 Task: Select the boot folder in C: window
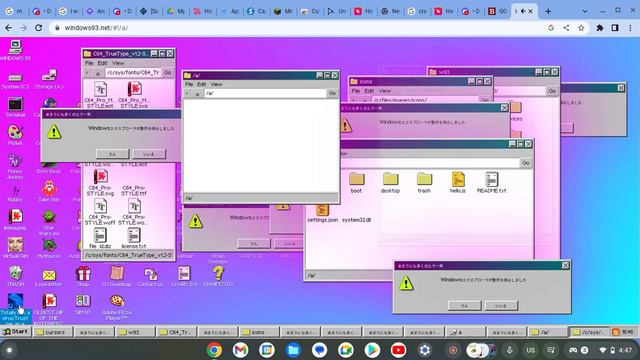(x=356, y=182)
